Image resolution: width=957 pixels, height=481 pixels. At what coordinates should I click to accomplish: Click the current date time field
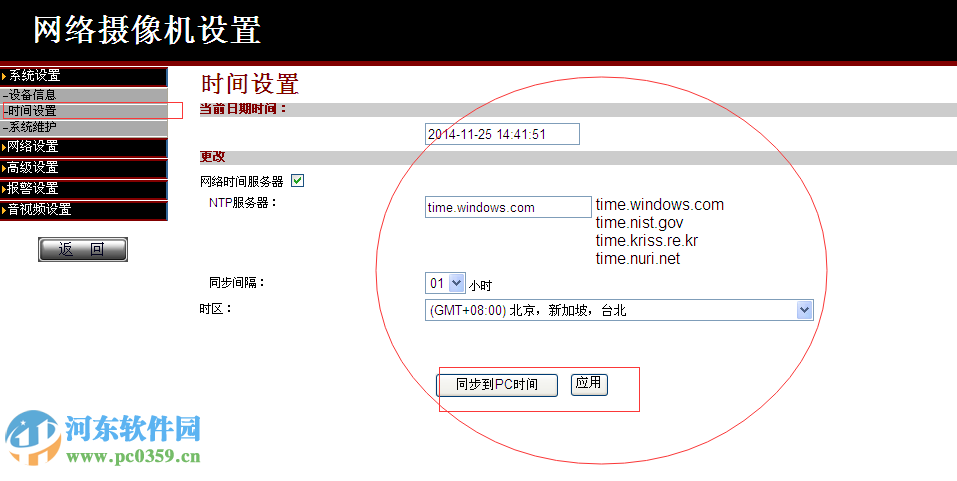tap(502, 134)
